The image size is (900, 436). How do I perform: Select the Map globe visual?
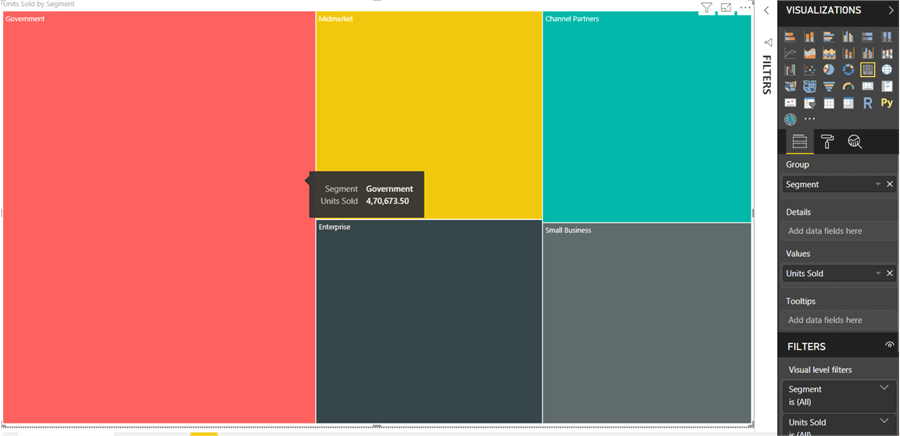887,70
